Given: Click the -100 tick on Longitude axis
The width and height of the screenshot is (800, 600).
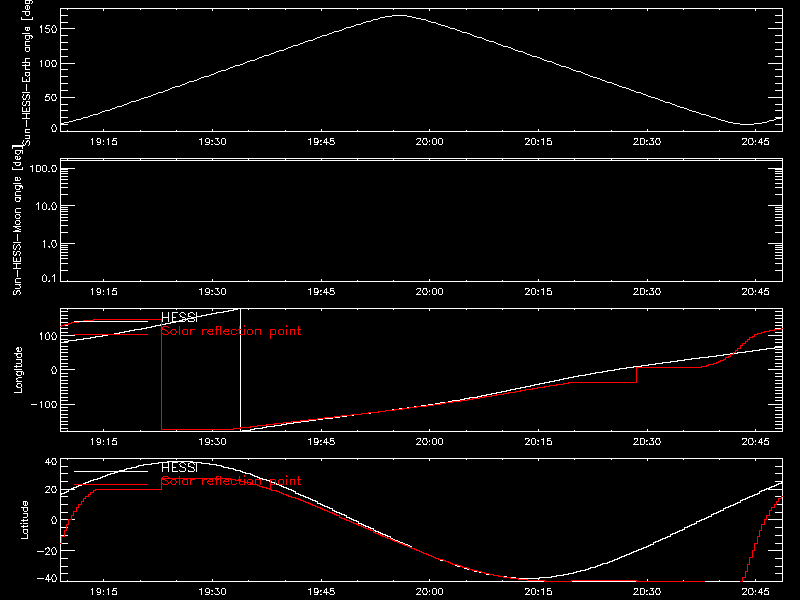Looking at the screenshot, I should coord(44,404).
